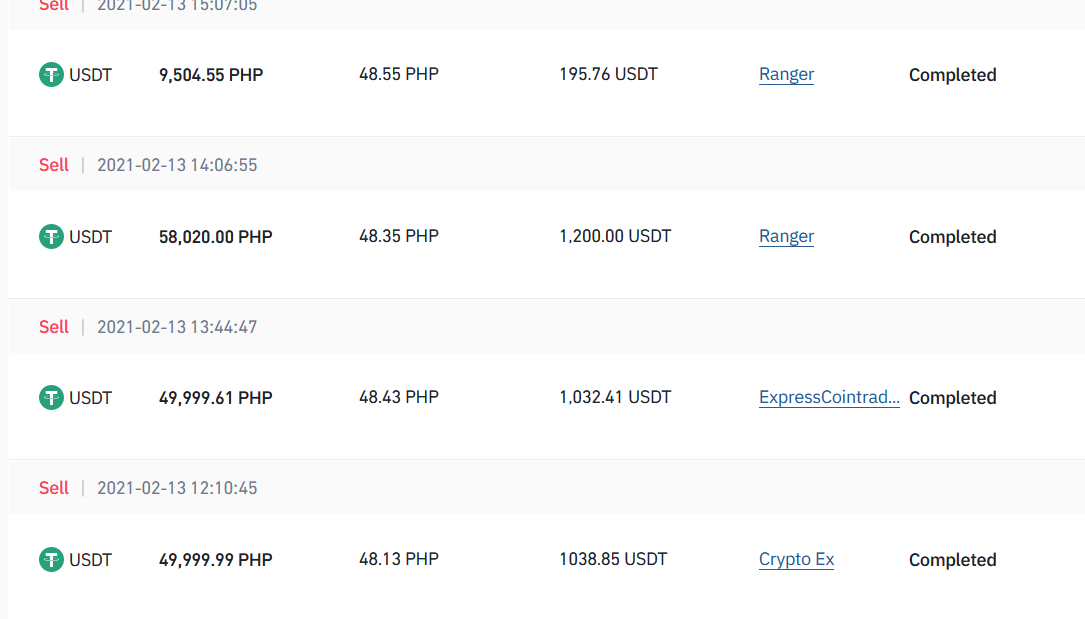Open ExpressCointrad... counterparty link
The image size is (1085, 619).
point(829,397)
